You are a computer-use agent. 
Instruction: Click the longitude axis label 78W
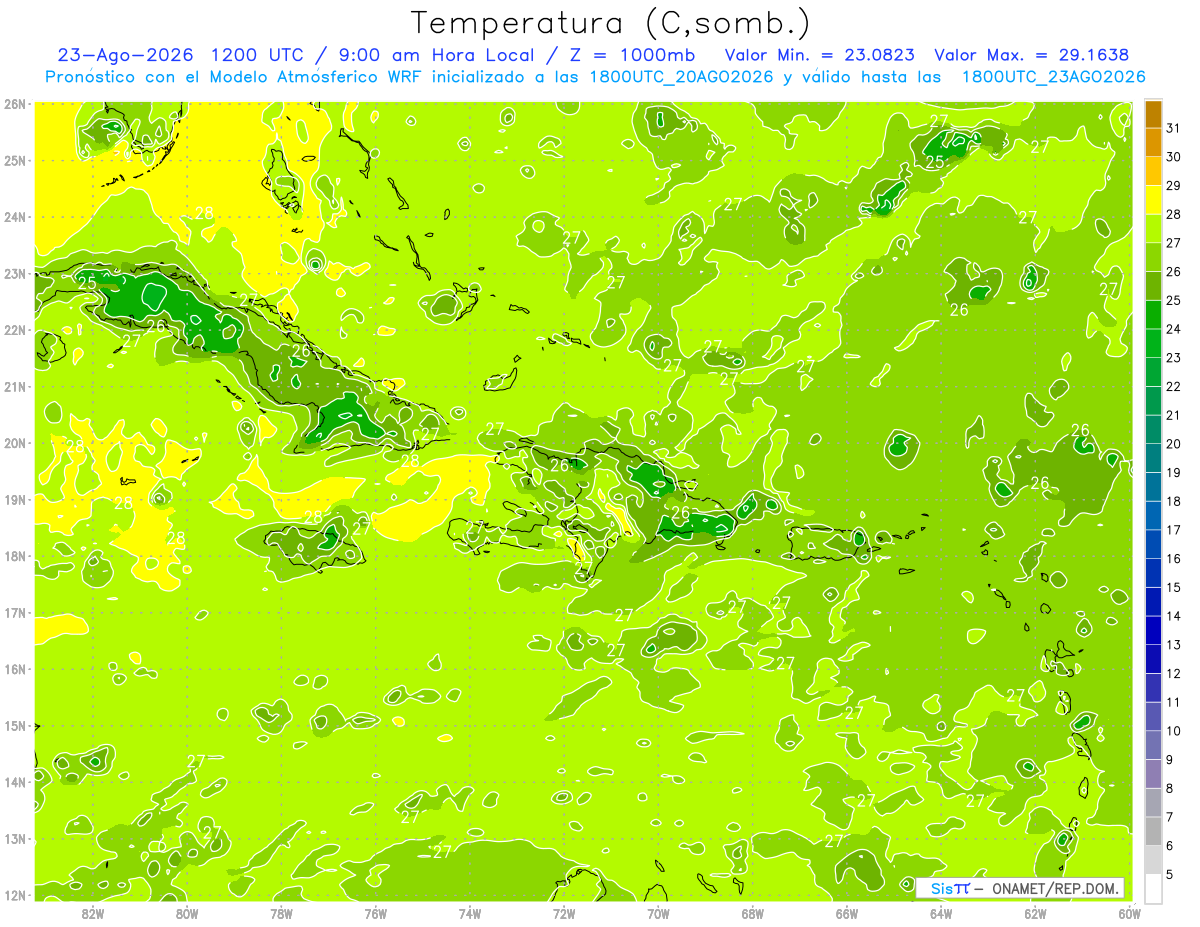281,913
